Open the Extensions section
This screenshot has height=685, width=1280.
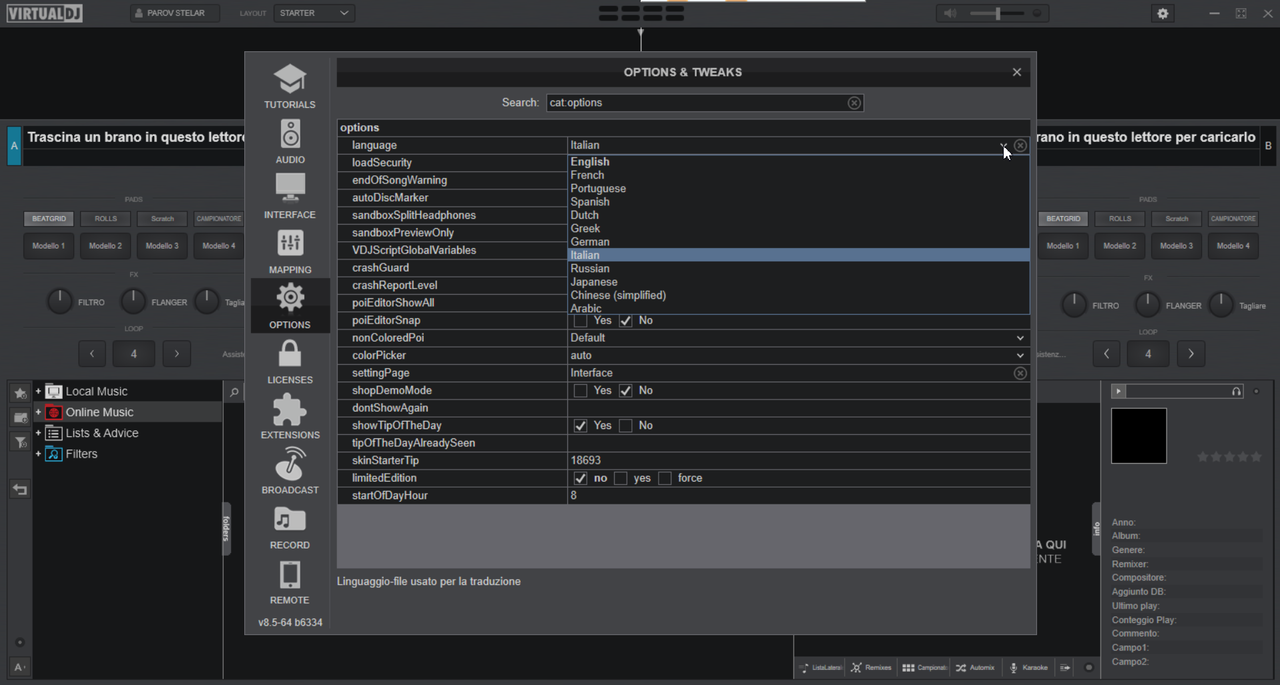[290, 417]
